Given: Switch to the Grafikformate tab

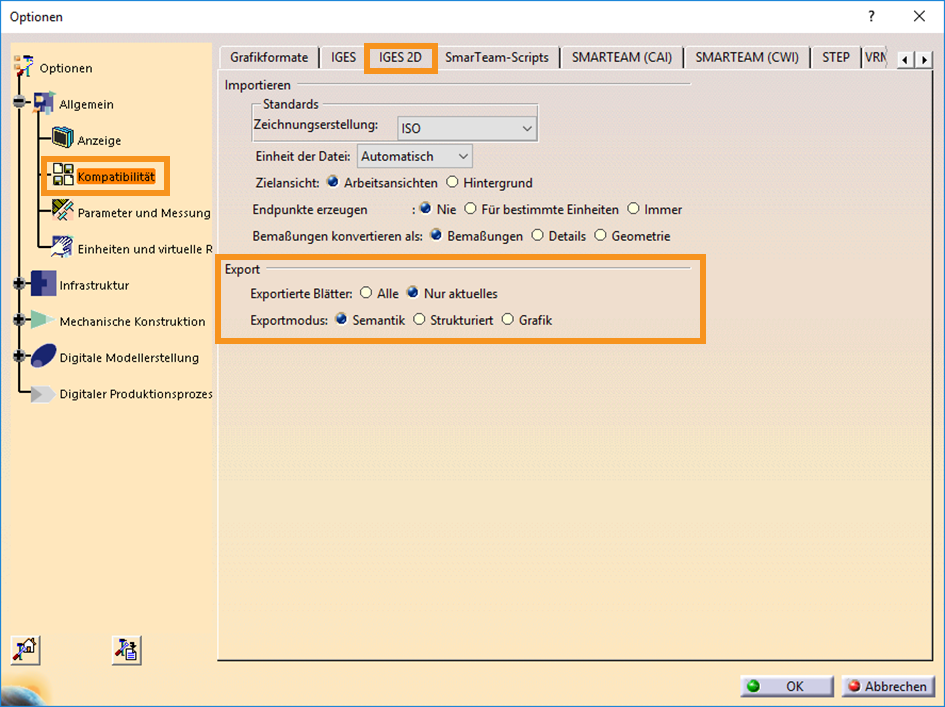Looking at the screenshot, I should pos(269,57).
